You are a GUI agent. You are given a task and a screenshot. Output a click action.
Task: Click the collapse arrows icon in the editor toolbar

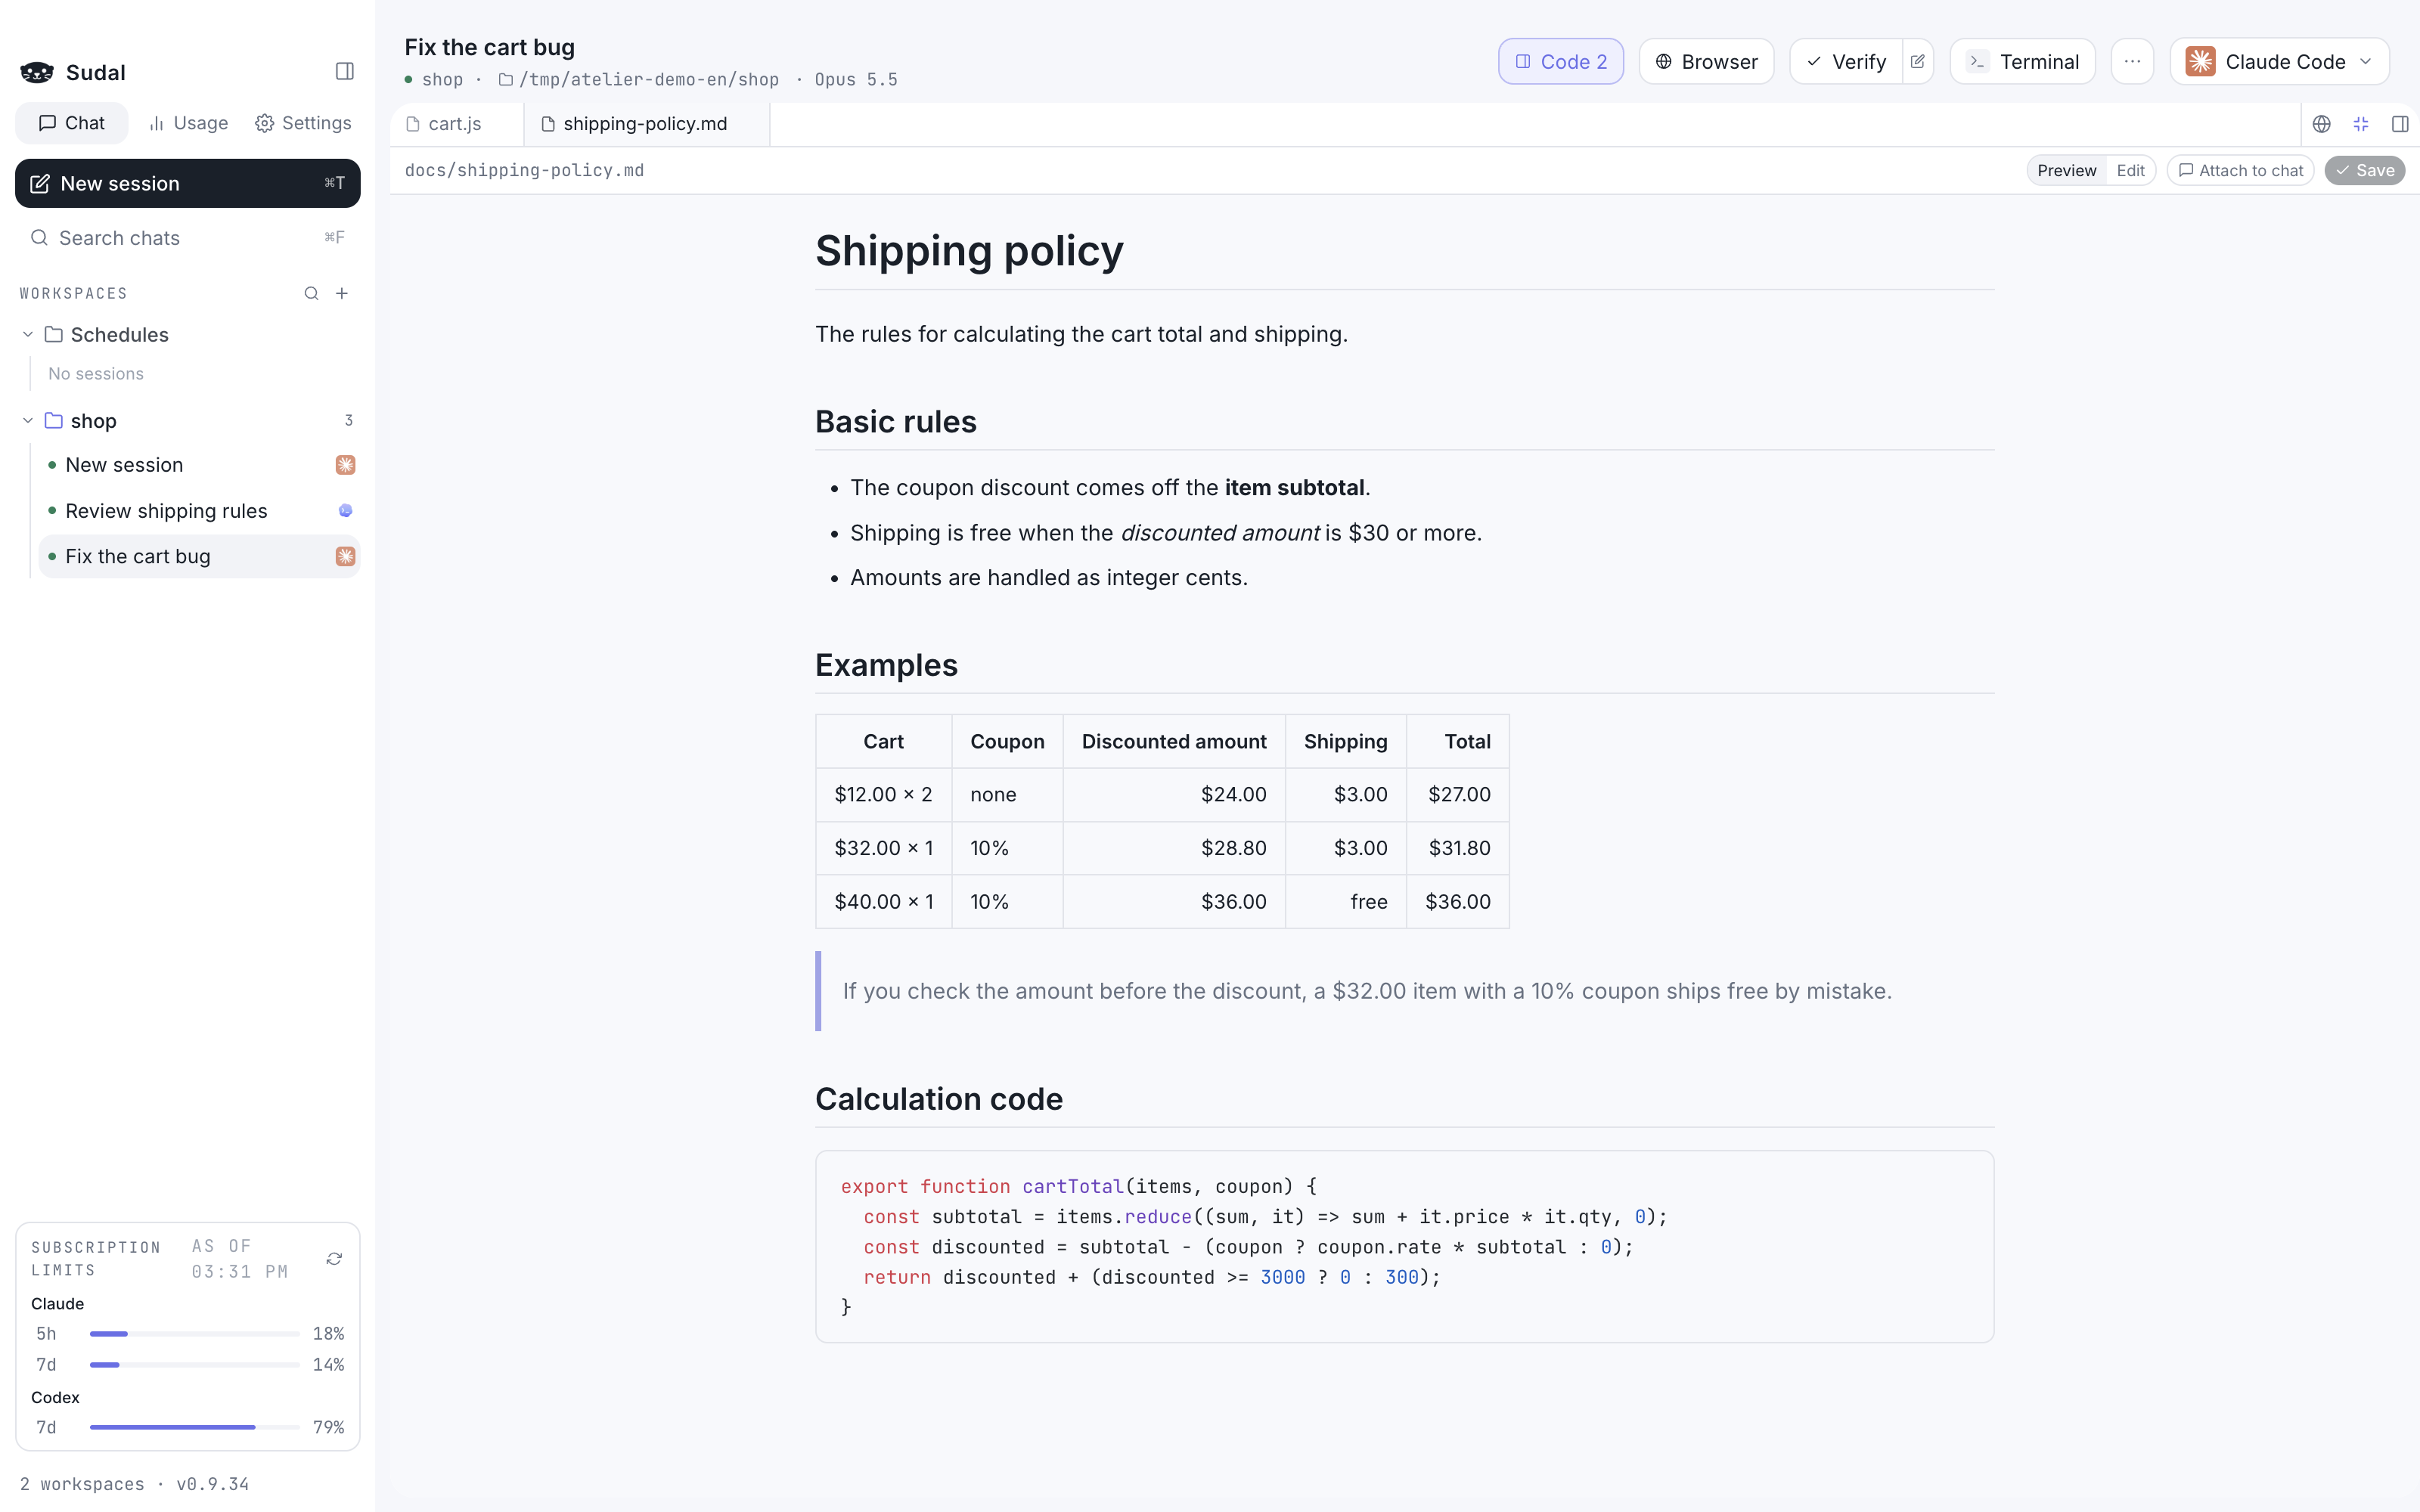click(2361, 124)
